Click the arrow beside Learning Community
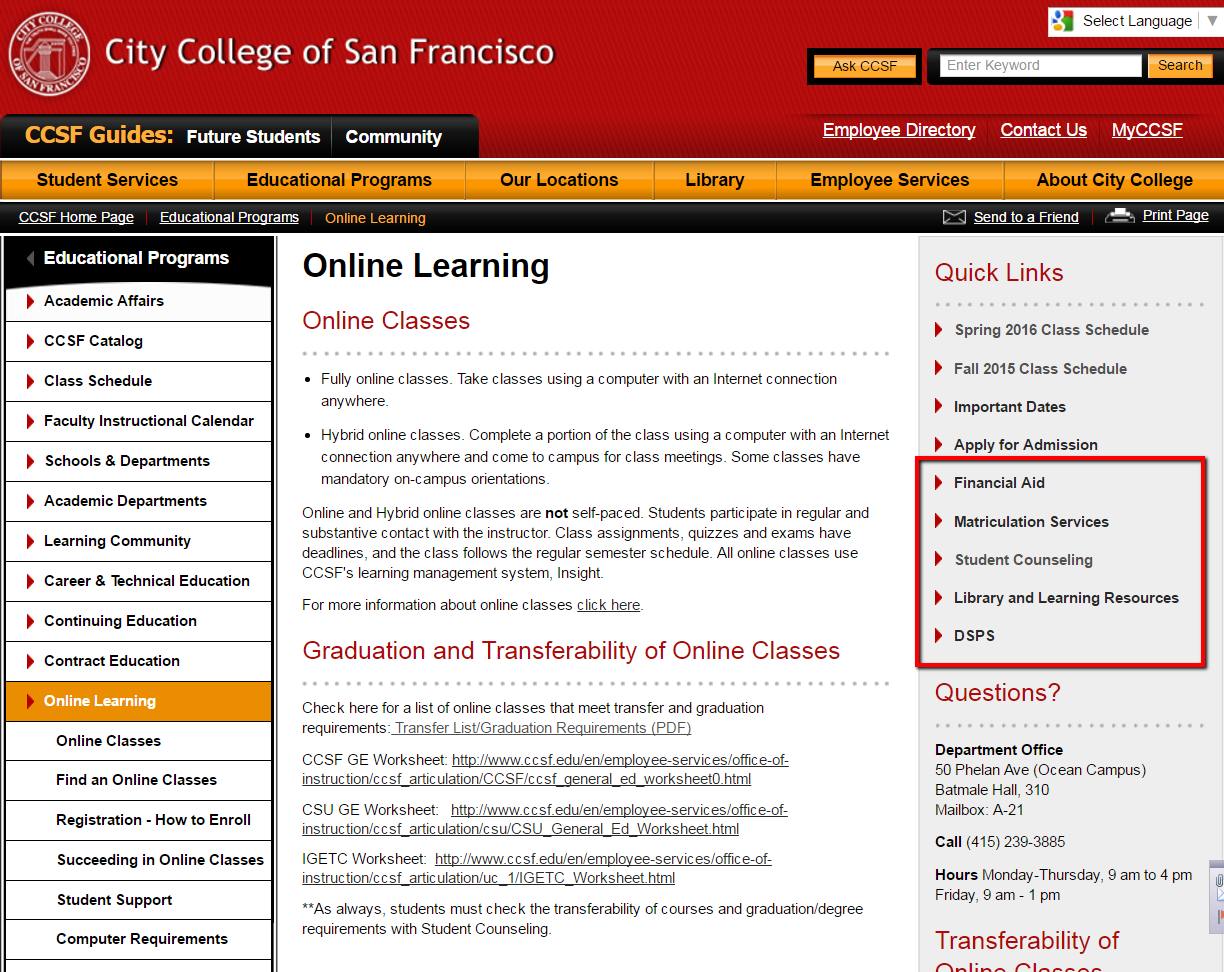The height and width of the screenshot is (972, 1224). [x=31, y=541]
